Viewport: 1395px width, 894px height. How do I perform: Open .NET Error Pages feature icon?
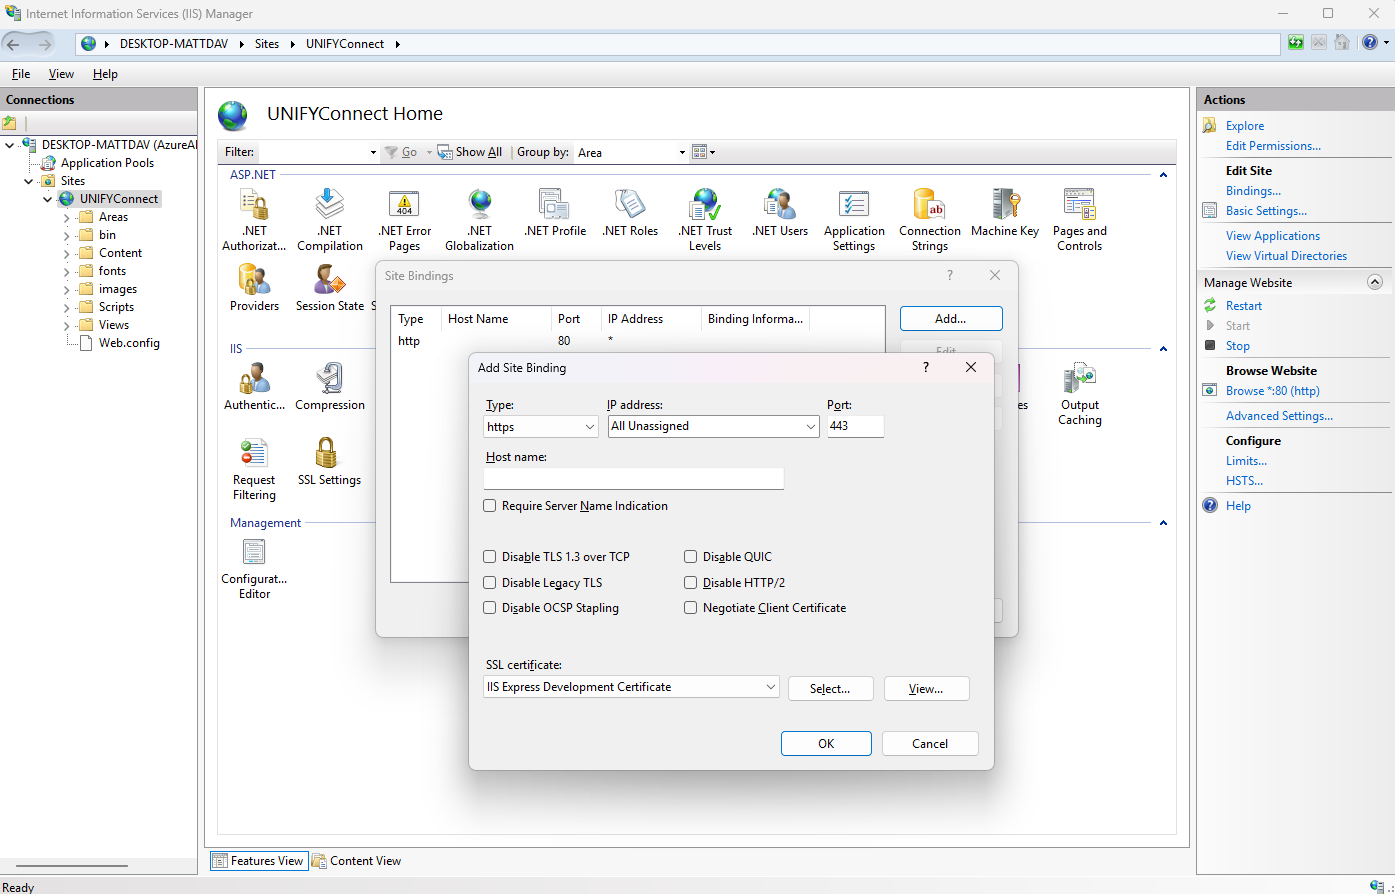point(404,205)
